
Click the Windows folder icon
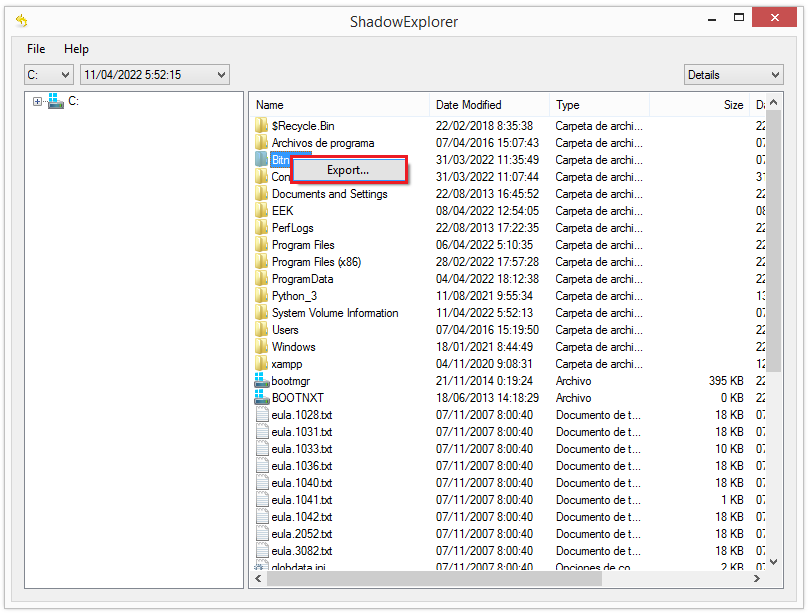pyautogui.click(x=262, y=347)
